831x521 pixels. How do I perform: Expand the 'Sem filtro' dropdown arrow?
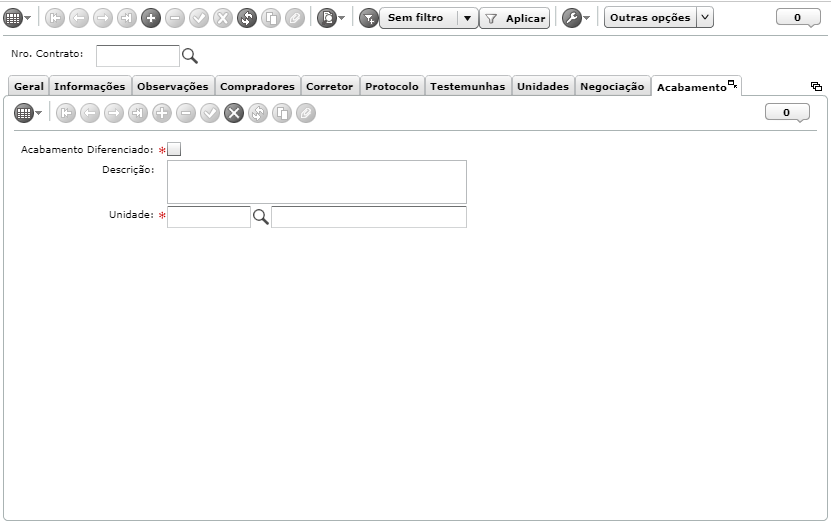click(x=467, y=18)
